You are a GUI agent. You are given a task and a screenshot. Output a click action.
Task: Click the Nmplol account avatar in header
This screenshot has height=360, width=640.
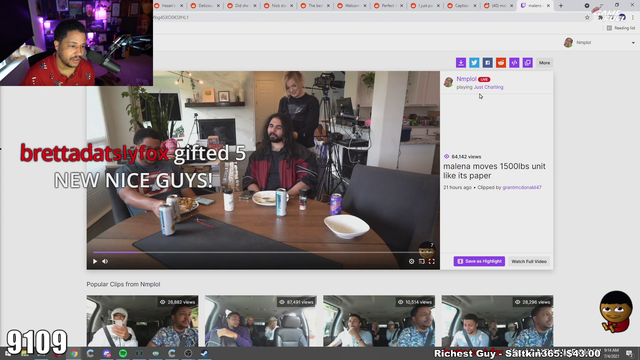click(x=568, y=42)
